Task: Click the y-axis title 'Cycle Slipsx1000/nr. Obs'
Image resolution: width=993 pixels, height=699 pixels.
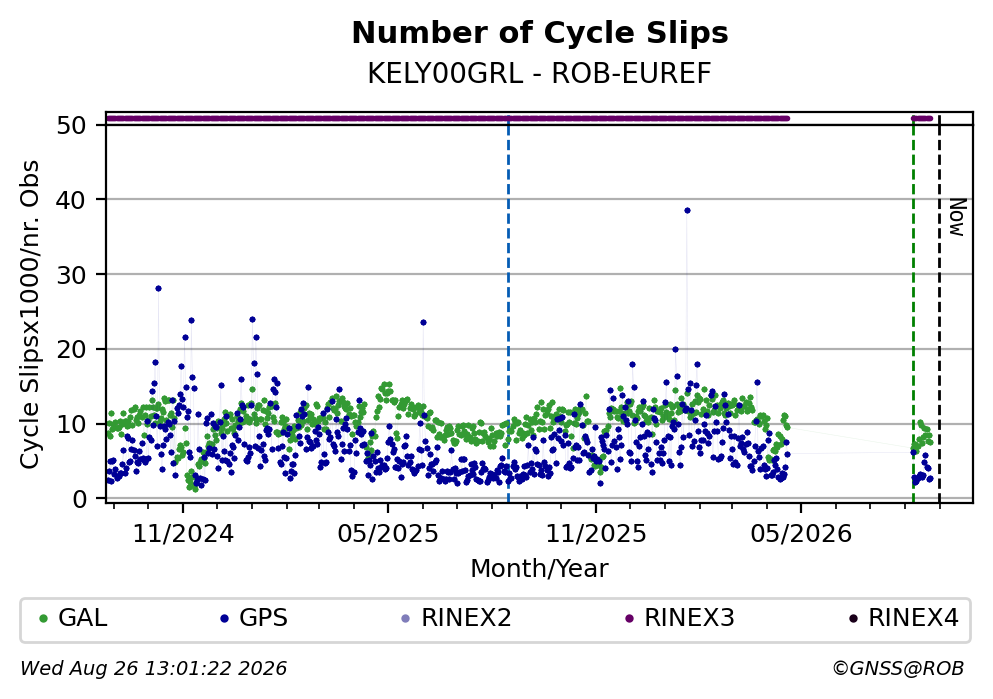Action: [29, 315]
